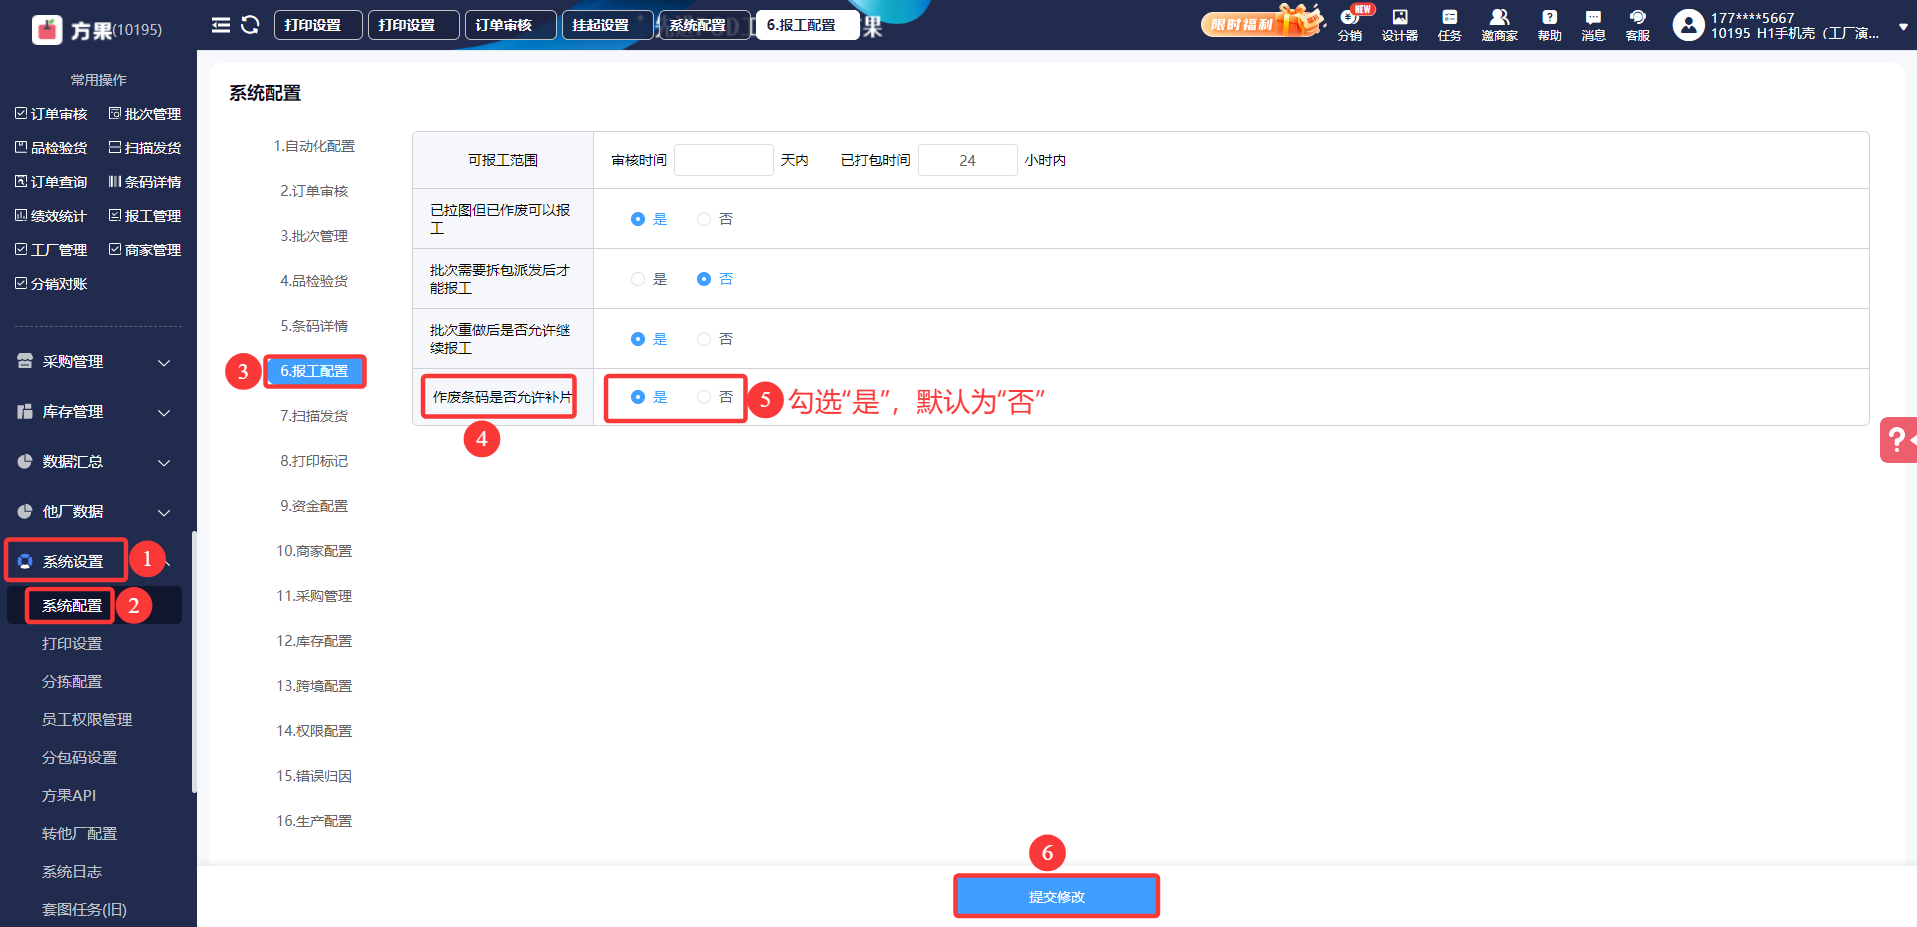Open 1.自动化配置 settings section
The width and height of the screenshot is (1917, 927).
[314, 146]
